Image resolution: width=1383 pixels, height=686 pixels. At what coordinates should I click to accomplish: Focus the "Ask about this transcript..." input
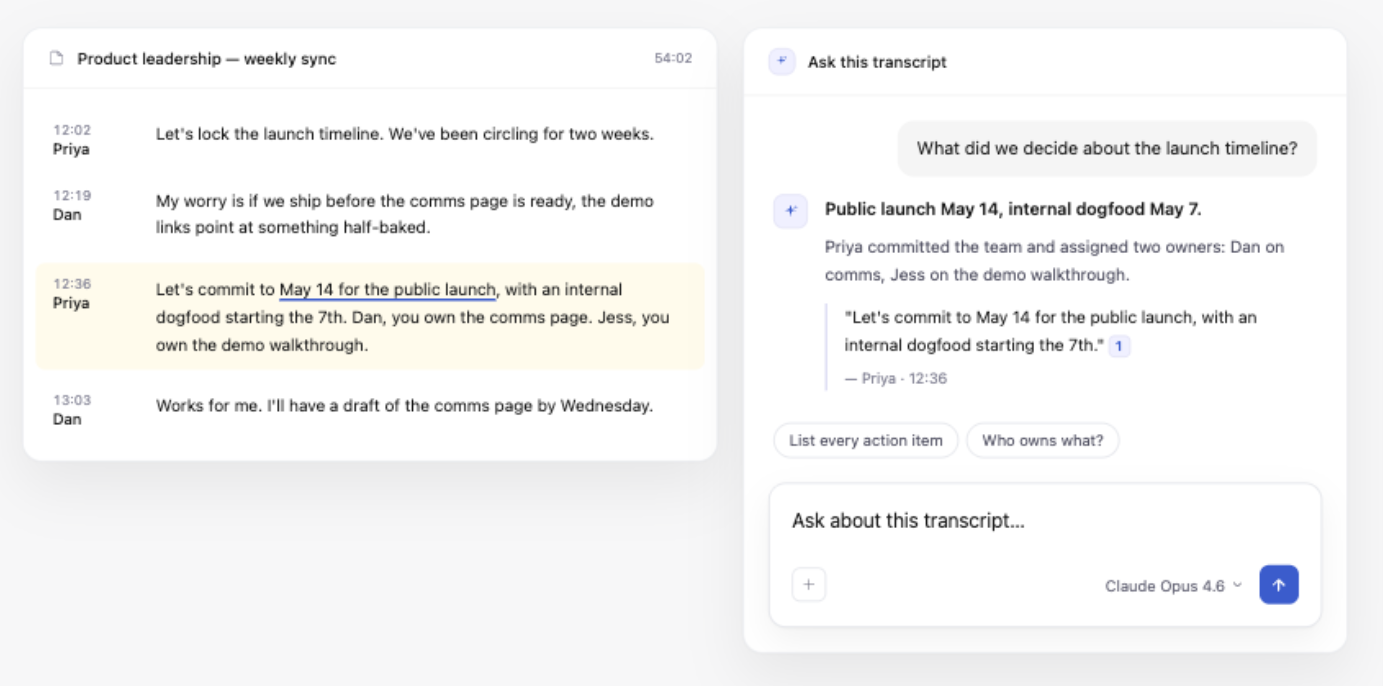pyautogui.click(x=1044, y=521)
